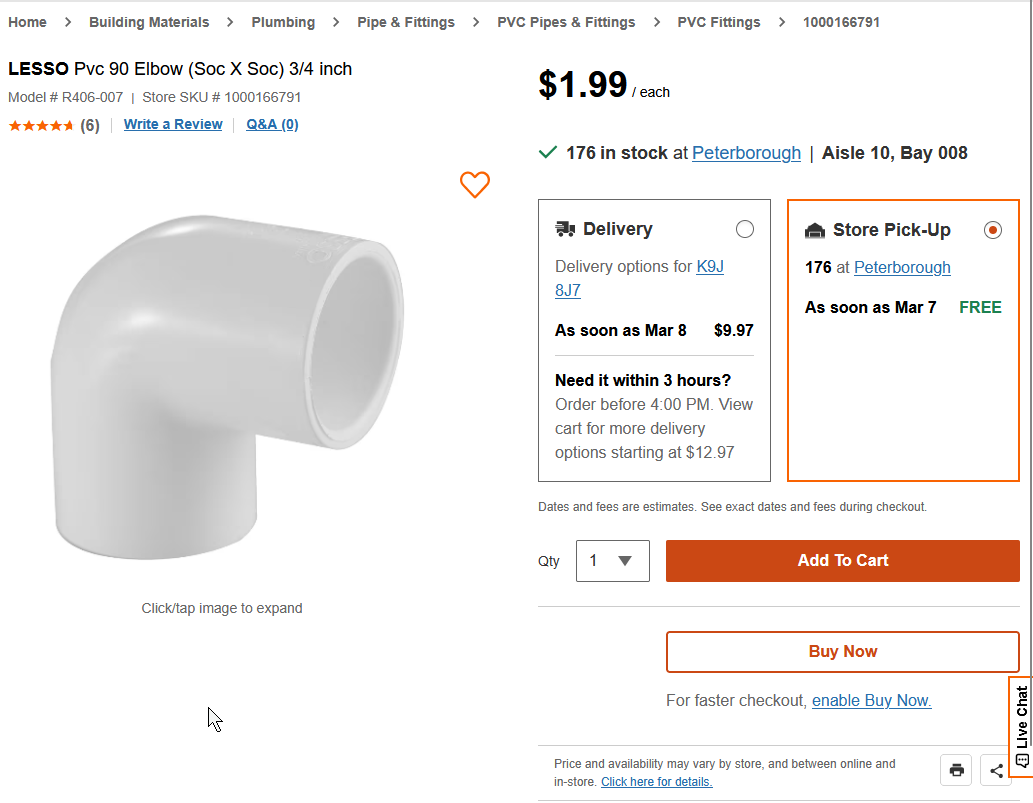
Task: Go to PVC Fittings breadcrumb
Action: 718,22
